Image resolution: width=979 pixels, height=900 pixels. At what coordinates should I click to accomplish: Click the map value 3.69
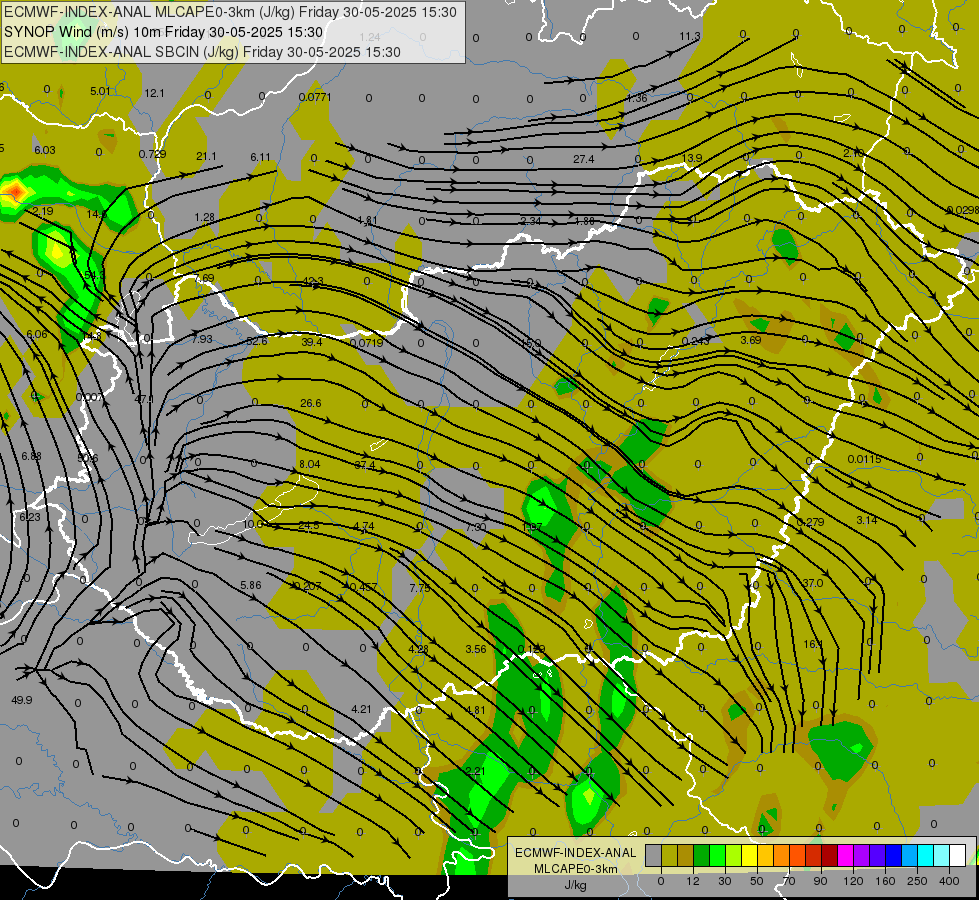[x=750, y=340]
